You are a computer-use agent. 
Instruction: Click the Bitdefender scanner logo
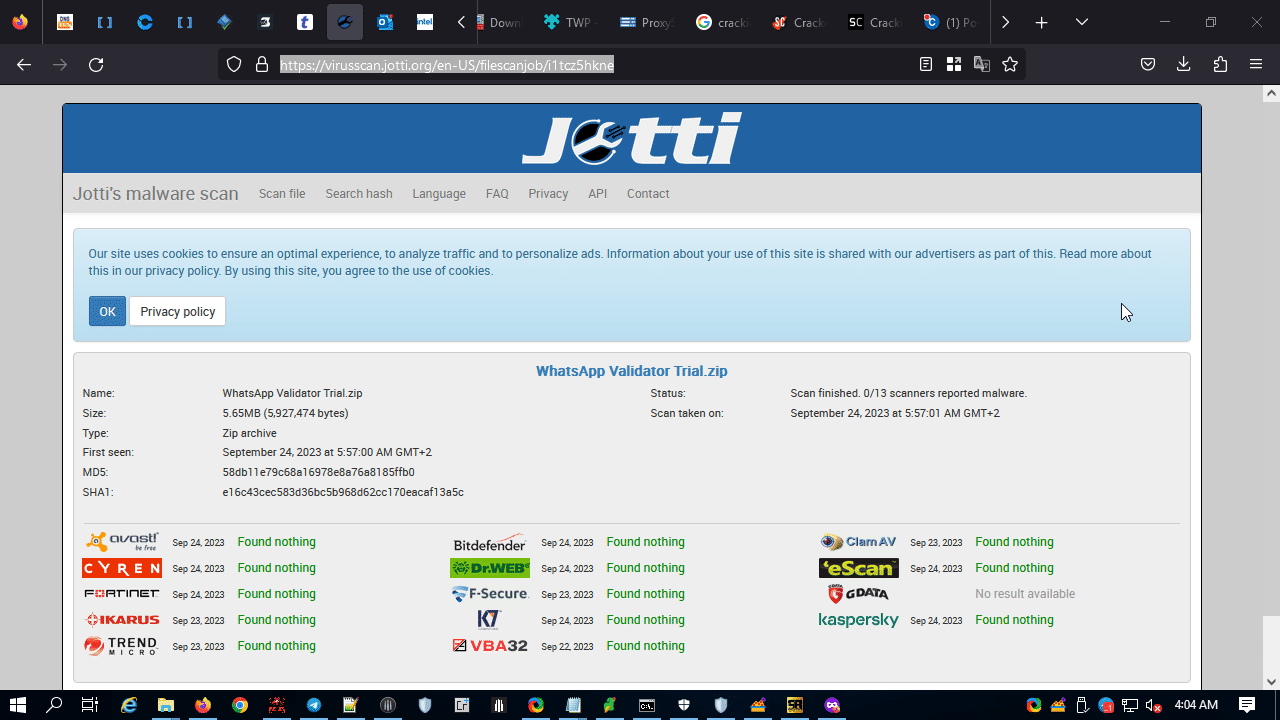coord(490,542)
